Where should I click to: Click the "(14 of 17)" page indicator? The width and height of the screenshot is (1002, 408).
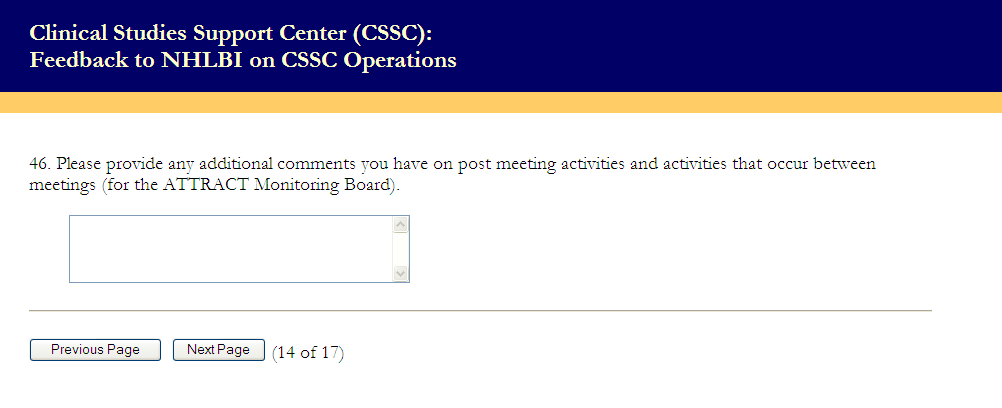click(x=308, y=352)
